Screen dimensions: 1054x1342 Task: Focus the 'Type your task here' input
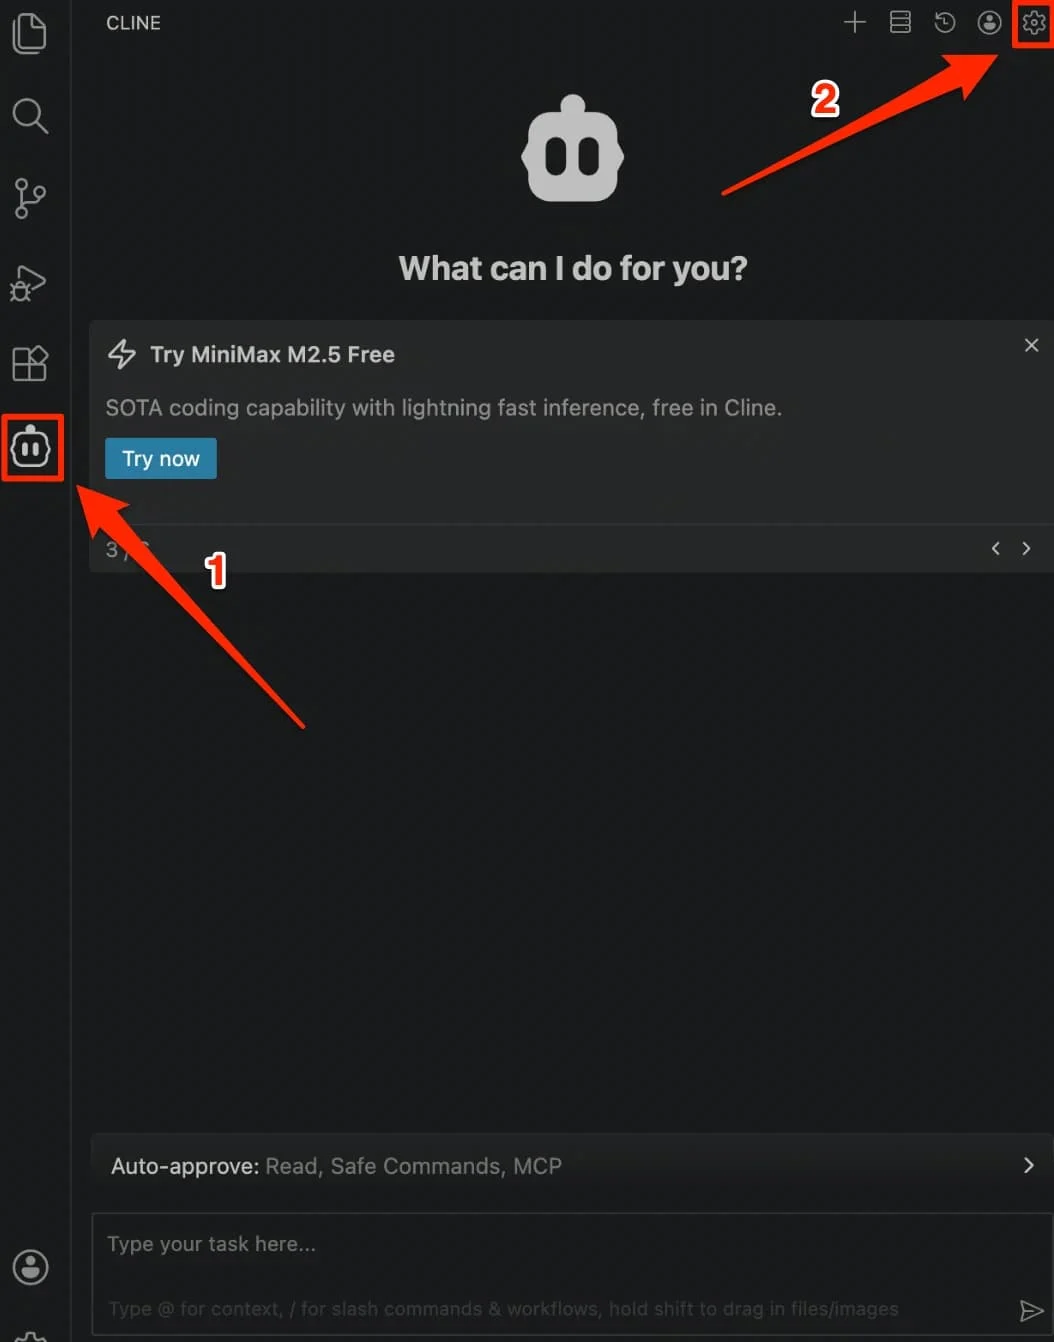572,1274
